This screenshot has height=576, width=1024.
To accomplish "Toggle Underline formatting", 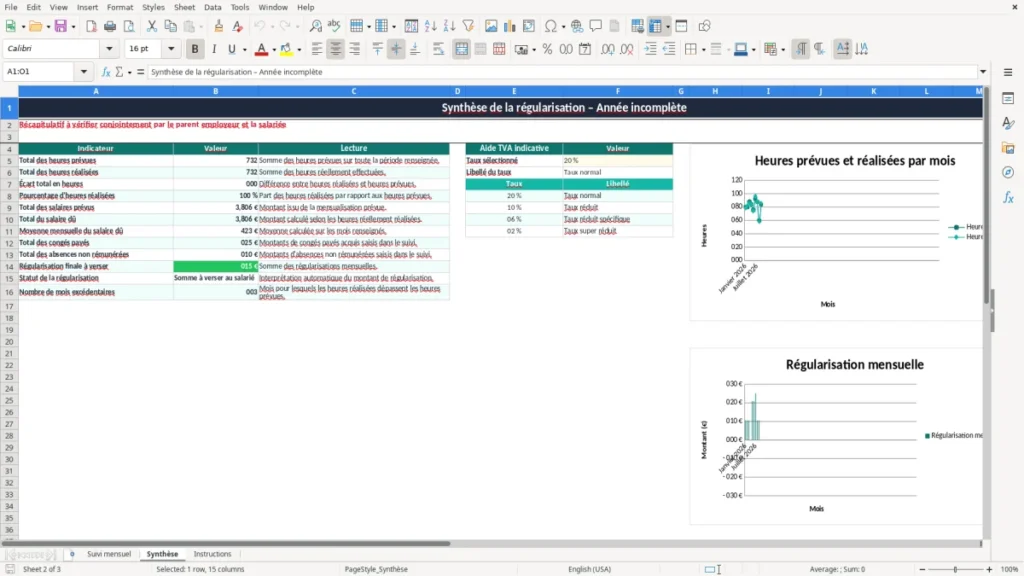I will click(x=232, y=49).
